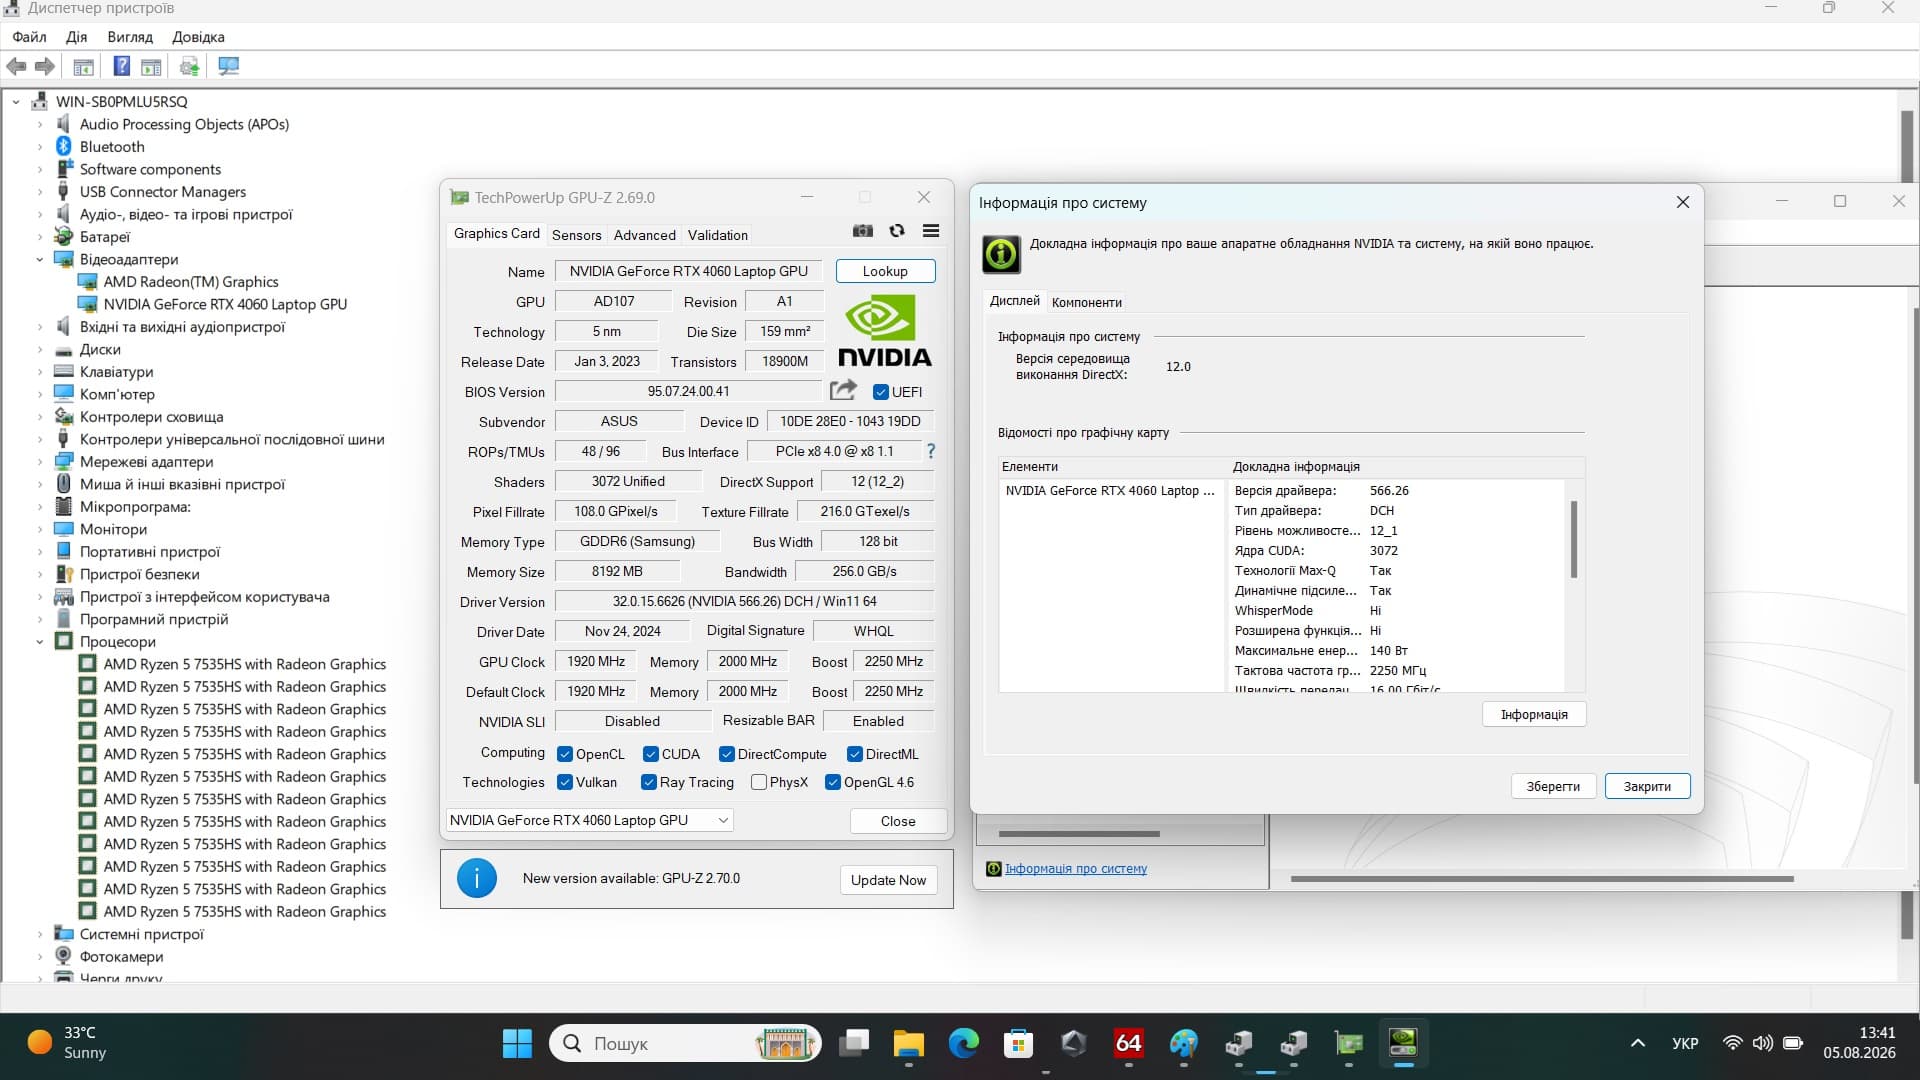This screenshot has width=1920, height=1080.
Task: Toggle the Ray Tracing checkbox
Action: pyautogui.click(x=649, y=782)
